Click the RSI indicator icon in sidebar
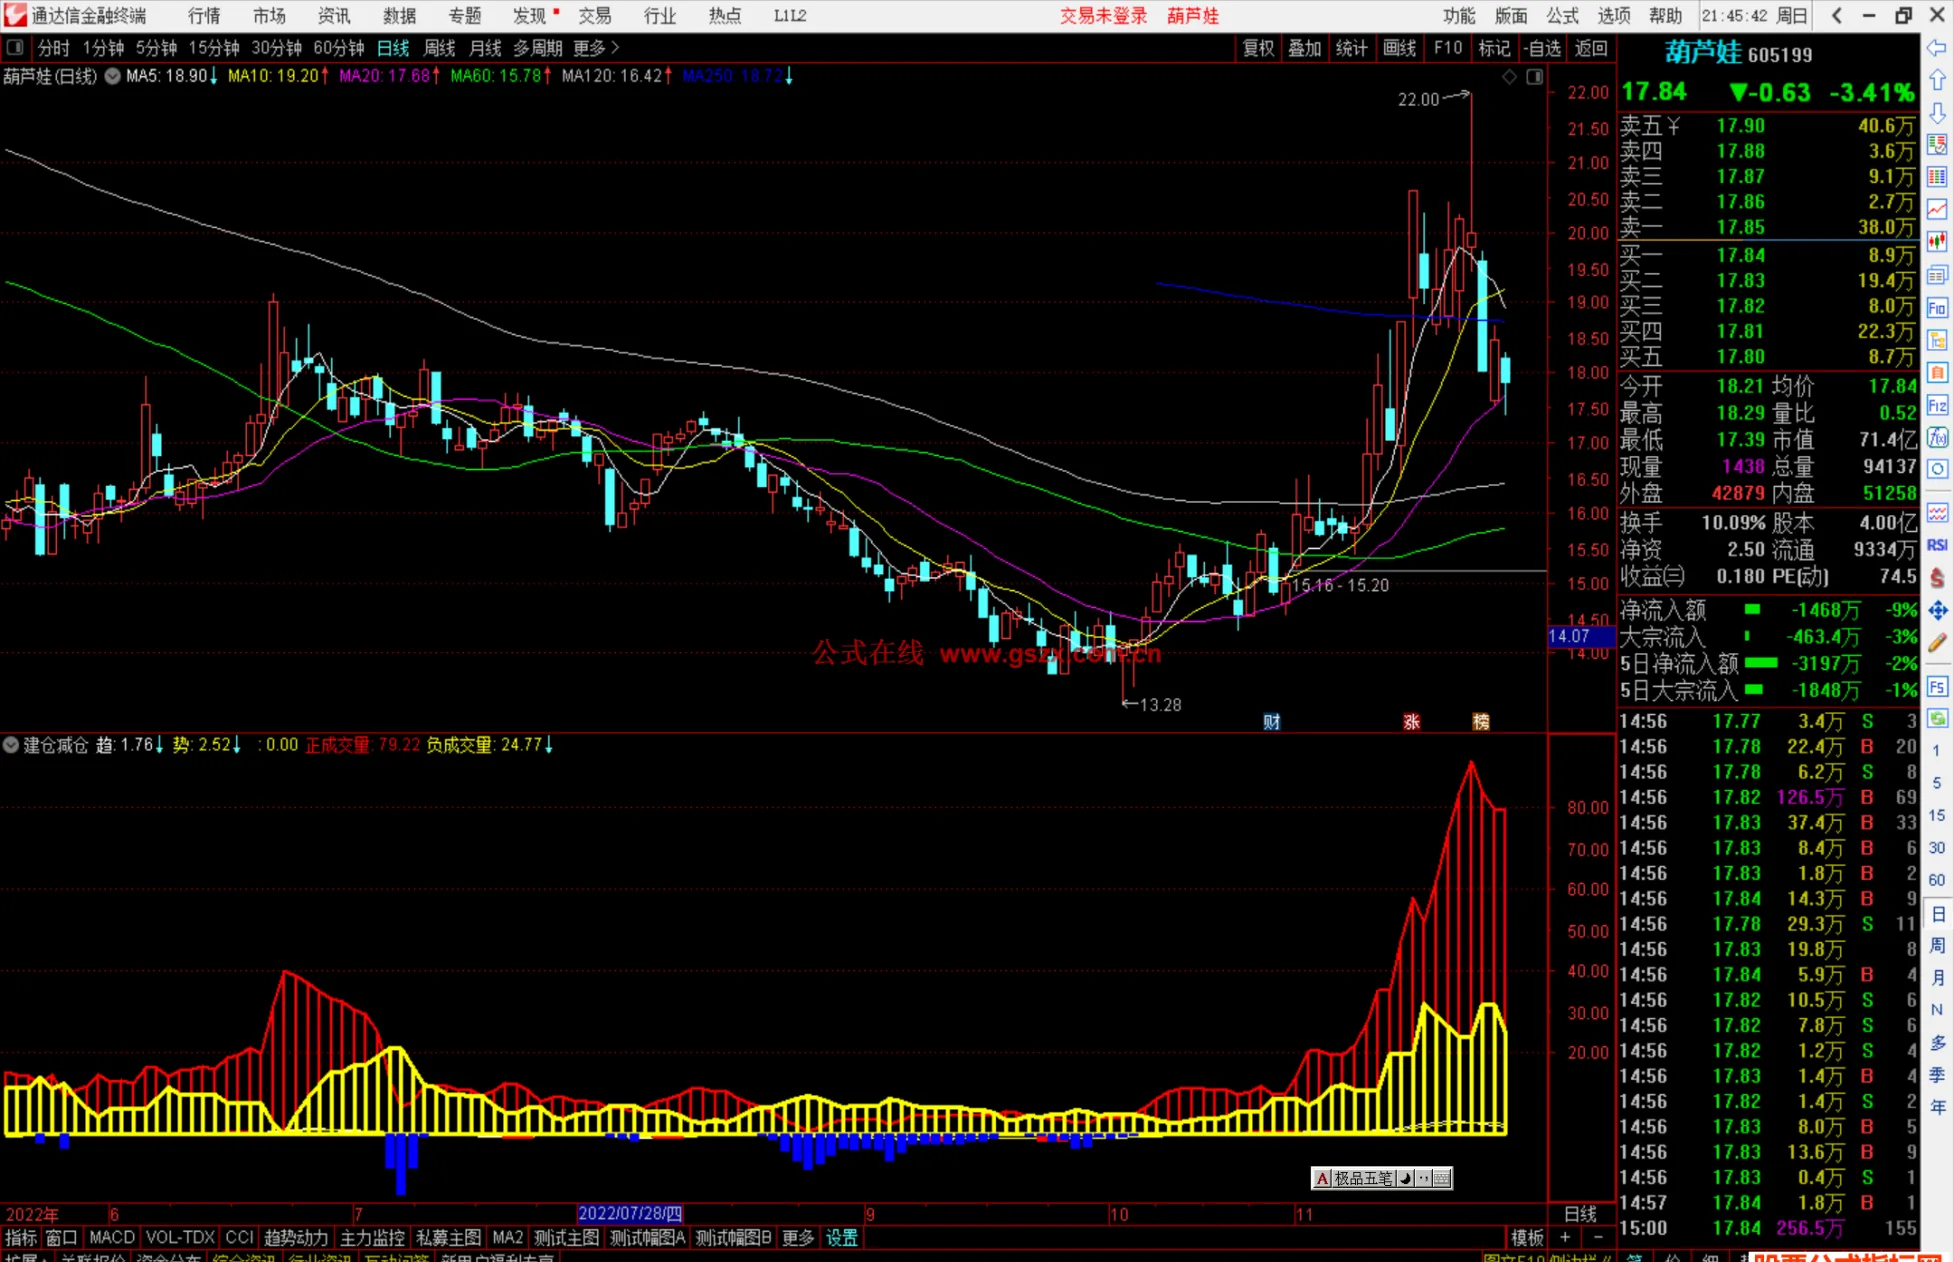 click(1937, 544)
